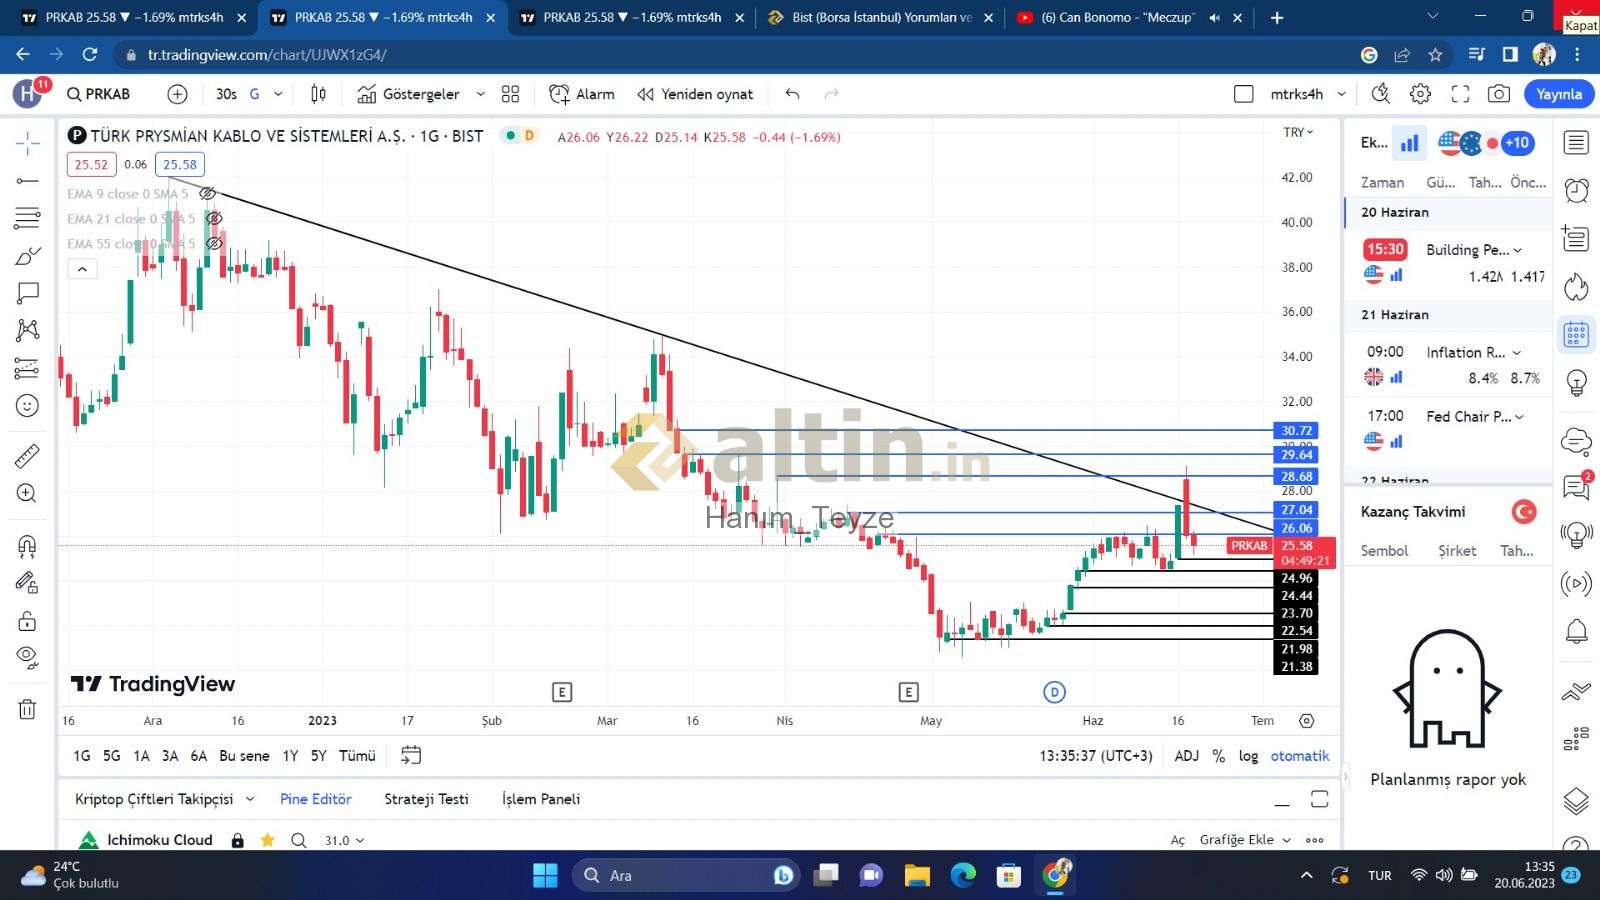The width and height of the screenshot is (1600, 900).
Task: Expand the Fed Chair event chevron
Action: [1519, 417]
